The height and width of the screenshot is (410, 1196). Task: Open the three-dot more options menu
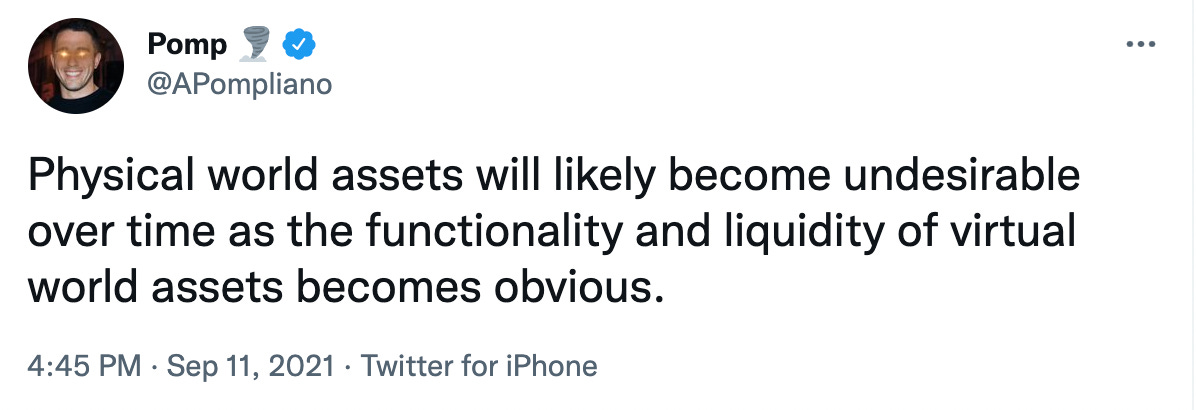click(1141, 45)
